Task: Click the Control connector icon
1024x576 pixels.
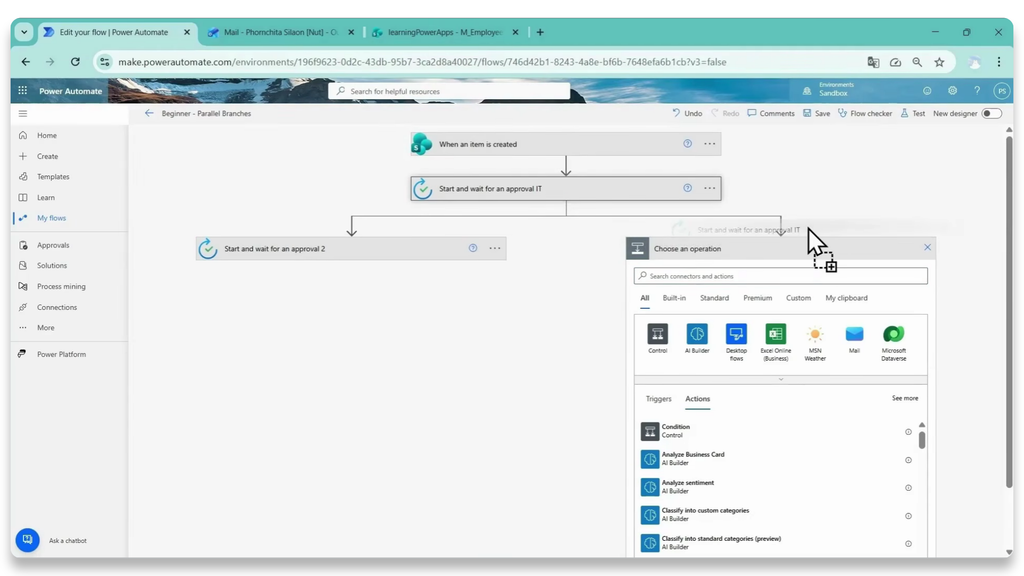Action: click(x=658, y=334)
